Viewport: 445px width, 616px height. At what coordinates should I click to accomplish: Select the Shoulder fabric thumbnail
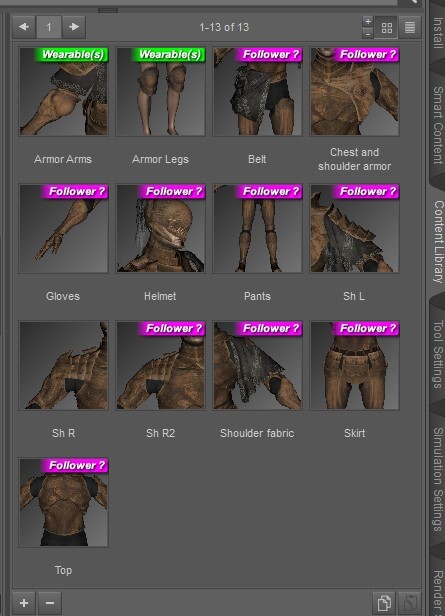click(x=257, y=365)
